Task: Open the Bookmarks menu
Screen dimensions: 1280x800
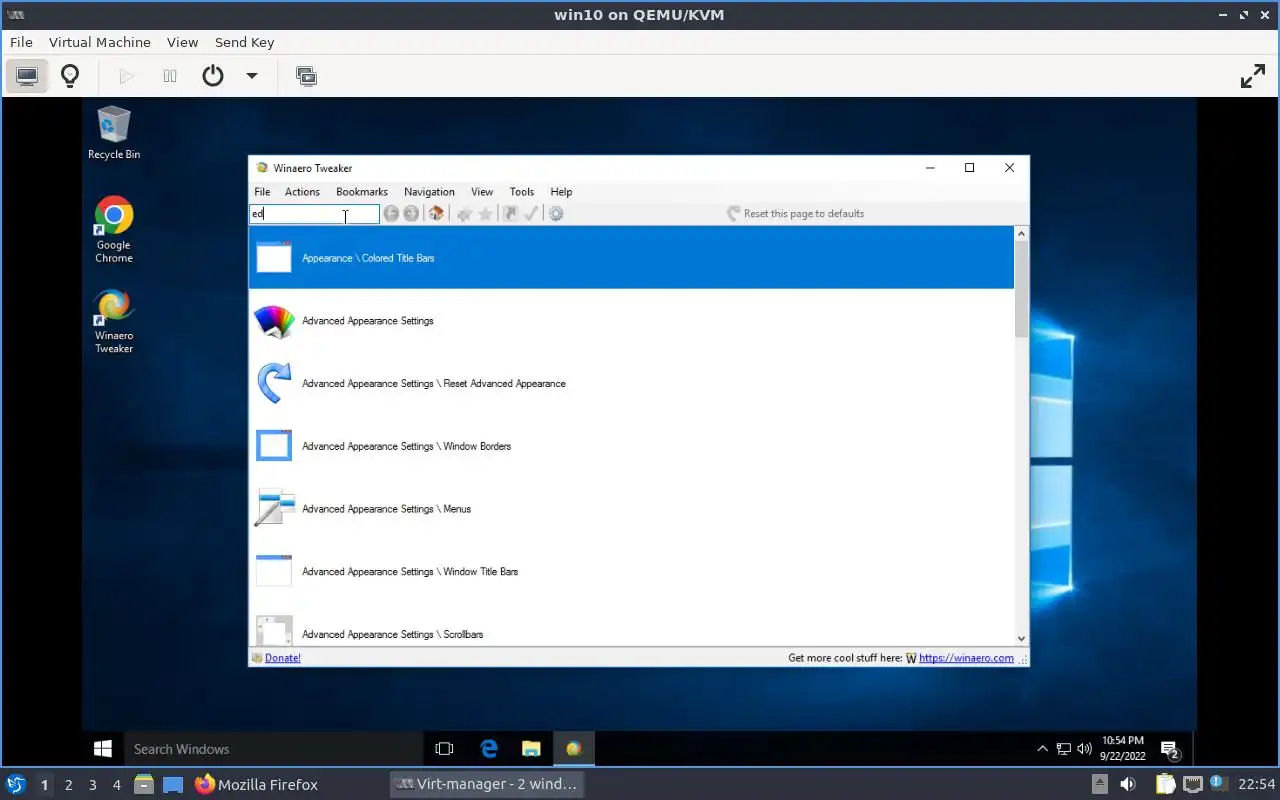Action: (361, 191)
